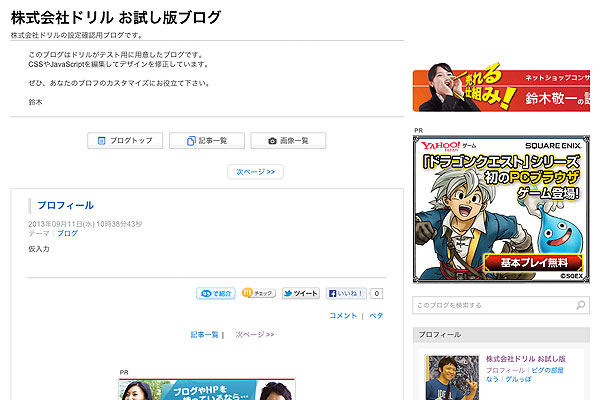Open the ペタ link
The width and height of the screenshot is (600, 400).
tap(376, 316)
